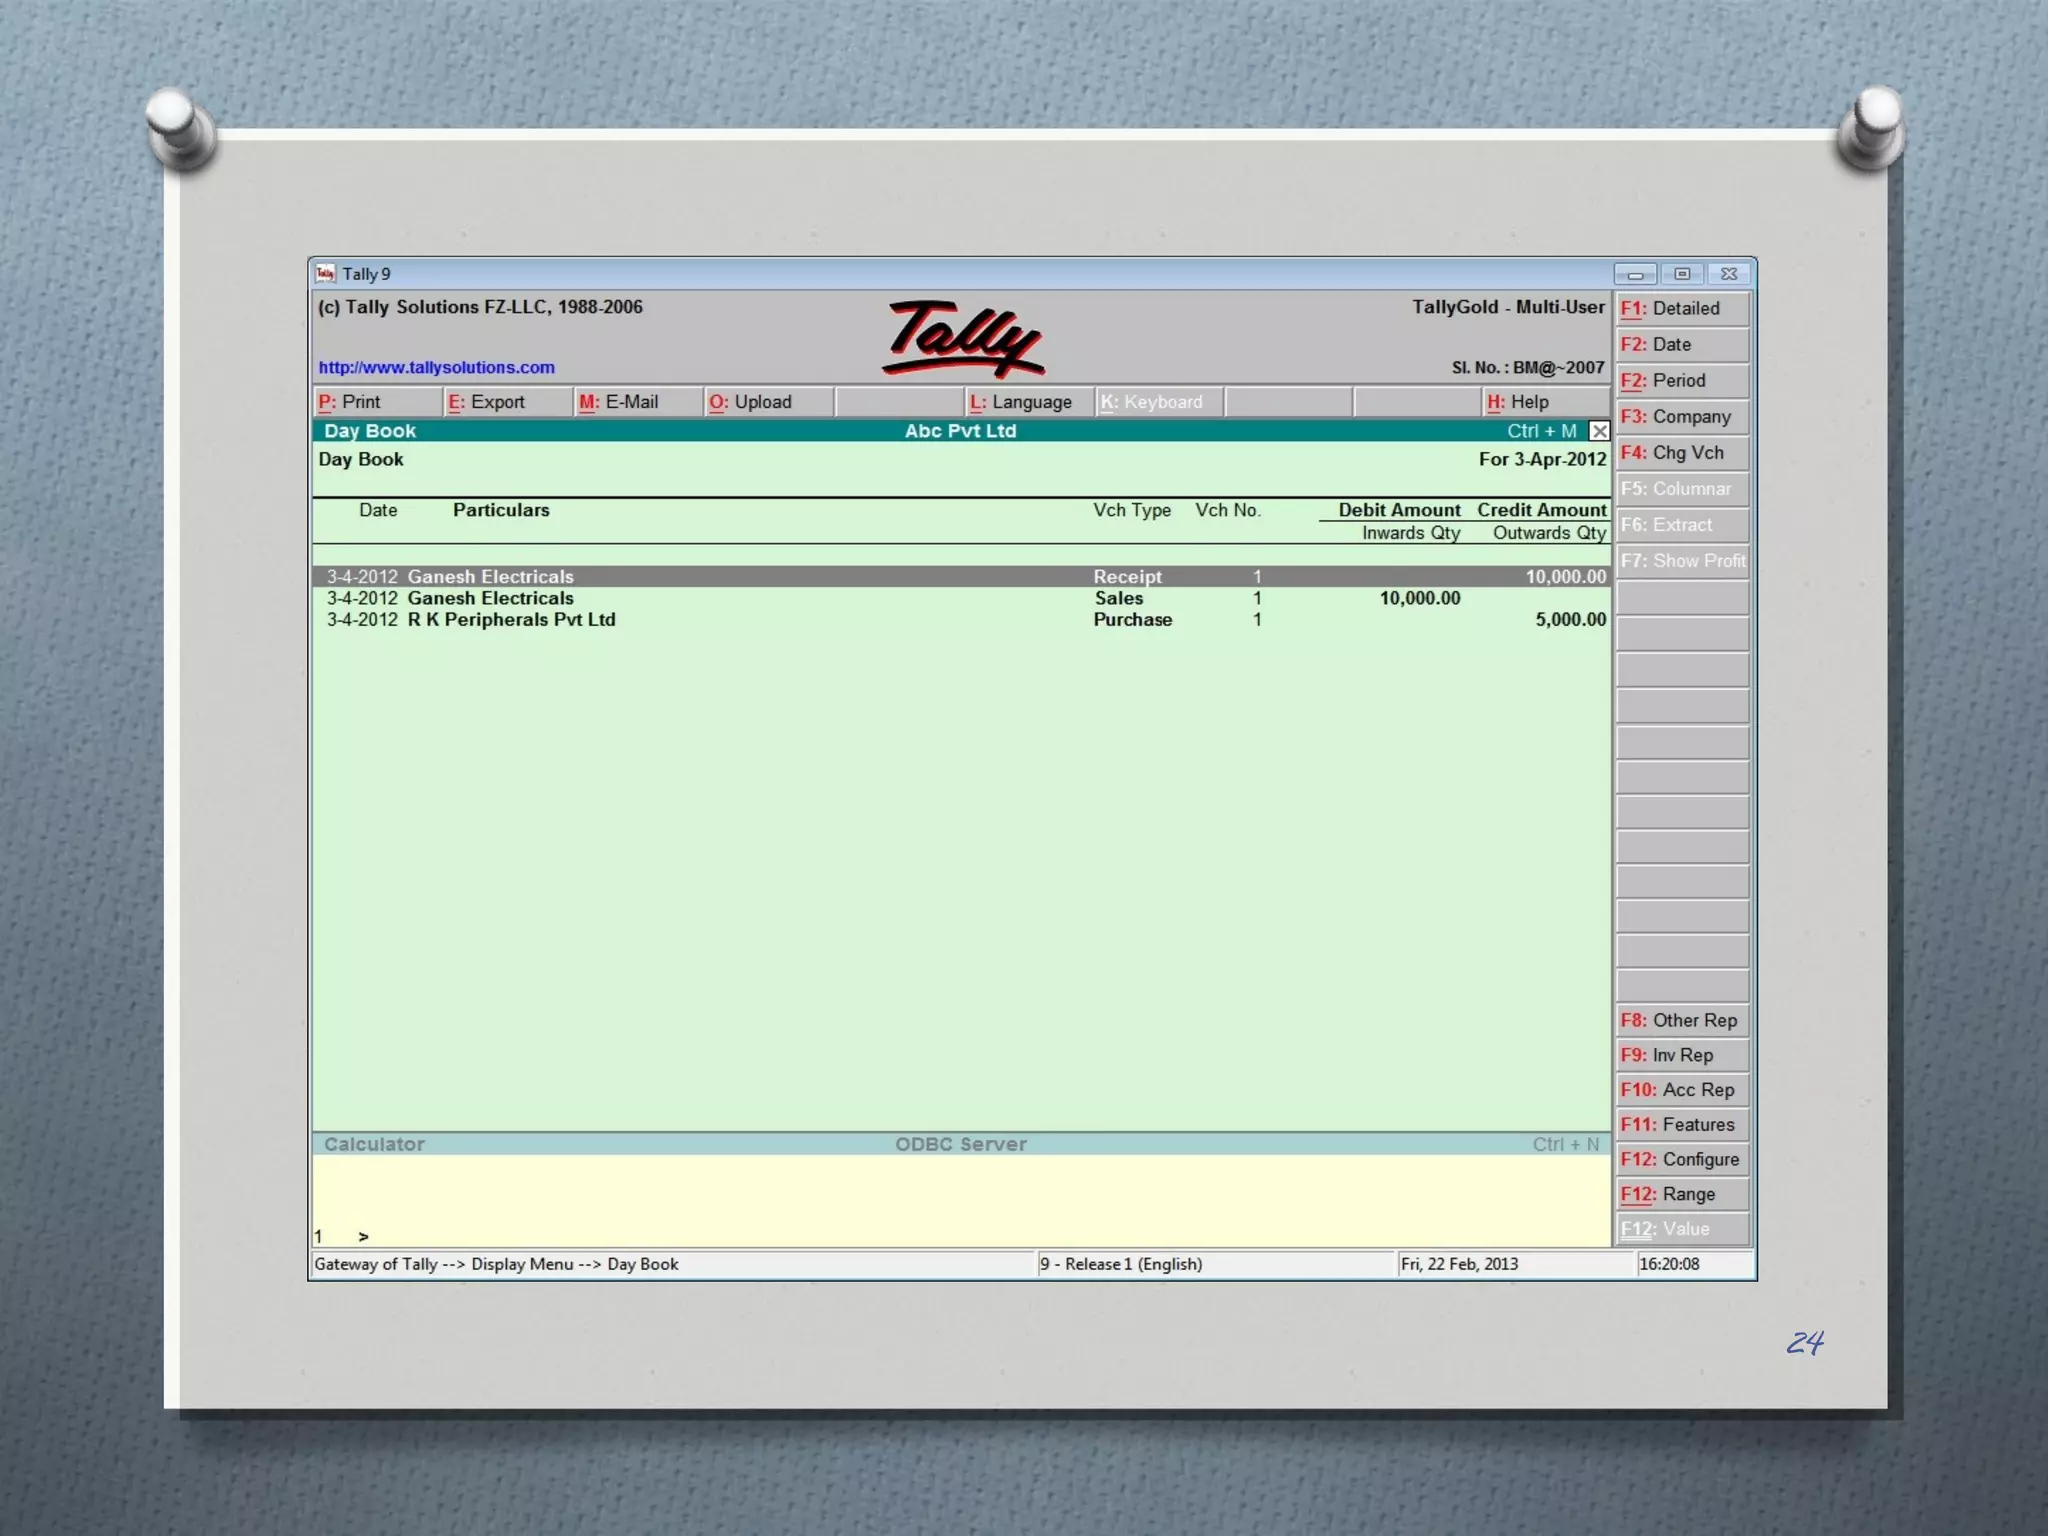Open the F11 Features settings
This screenshot has height=1536, width=2048.
[1682, 1125]
